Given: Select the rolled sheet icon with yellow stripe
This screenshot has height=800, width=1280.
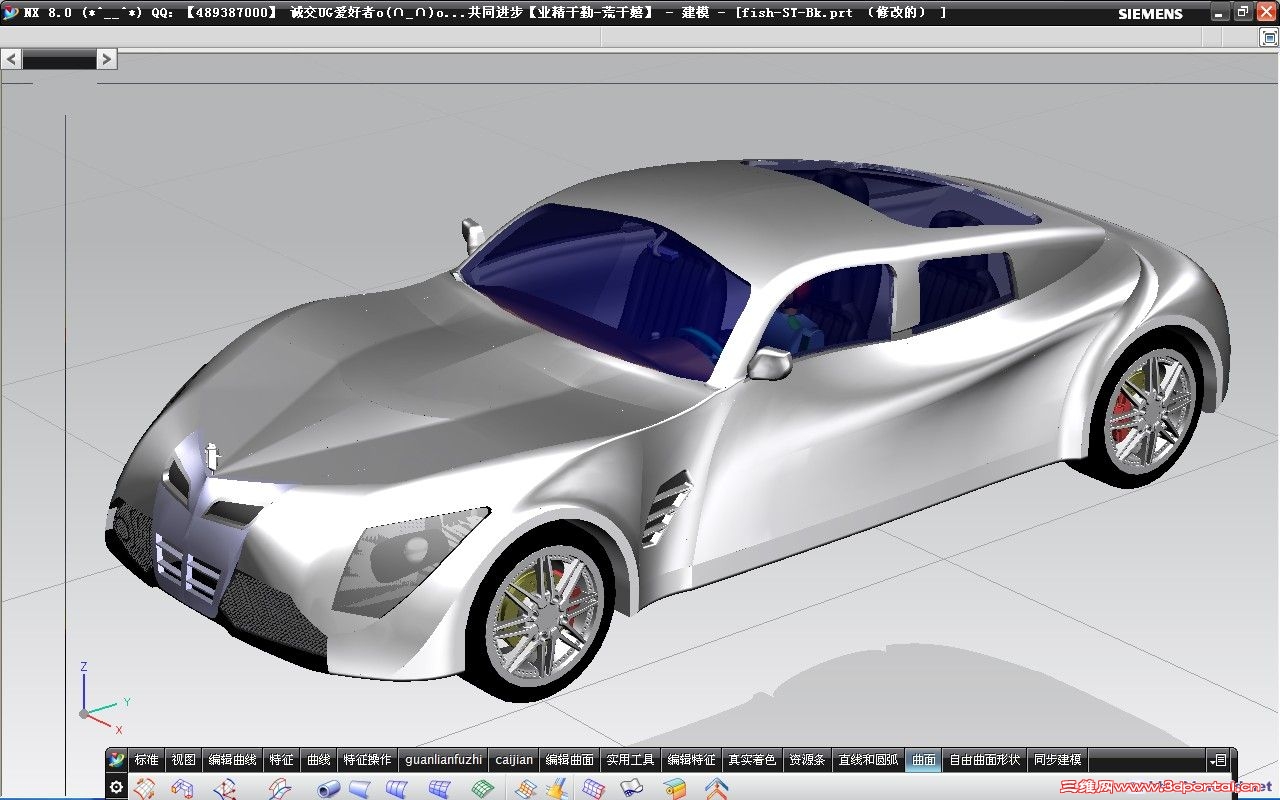Looking at the screenshot, I should tap(676, 789).
